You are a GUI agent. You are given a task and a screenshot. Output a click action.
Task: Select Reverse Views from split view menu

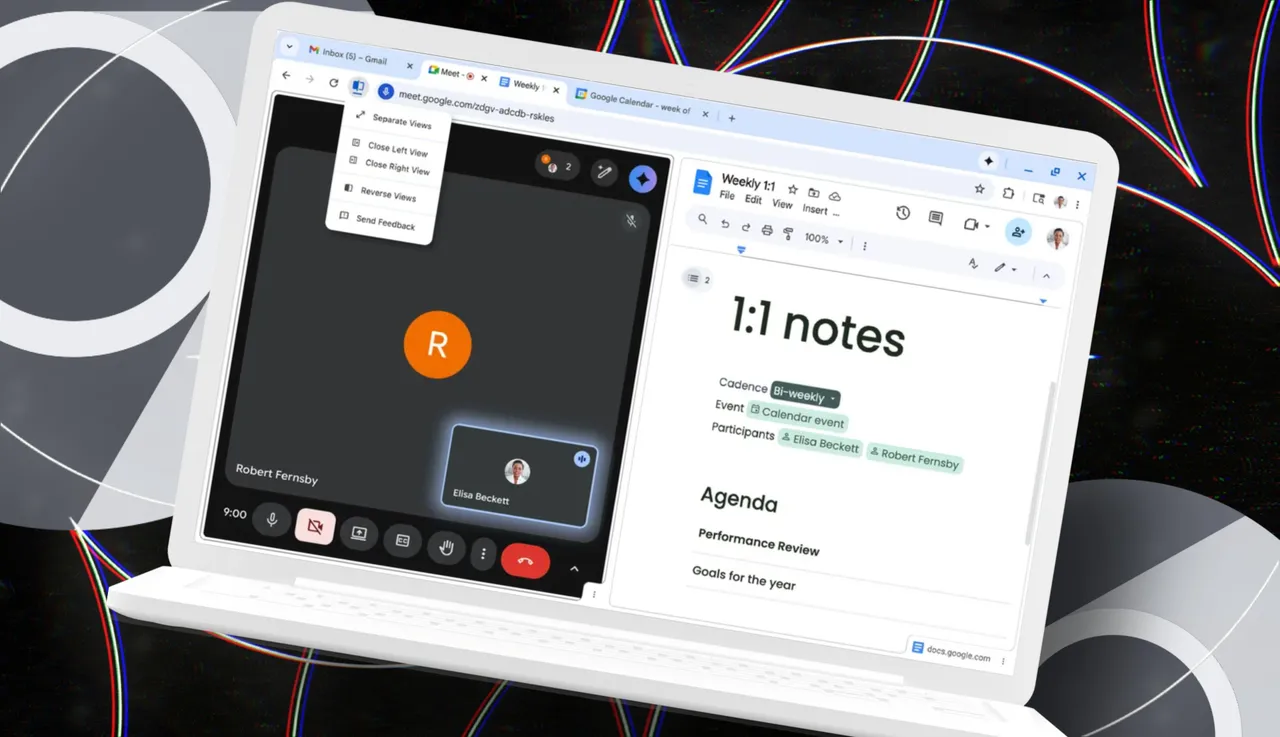pyautogui.click(x=387, y=195)
